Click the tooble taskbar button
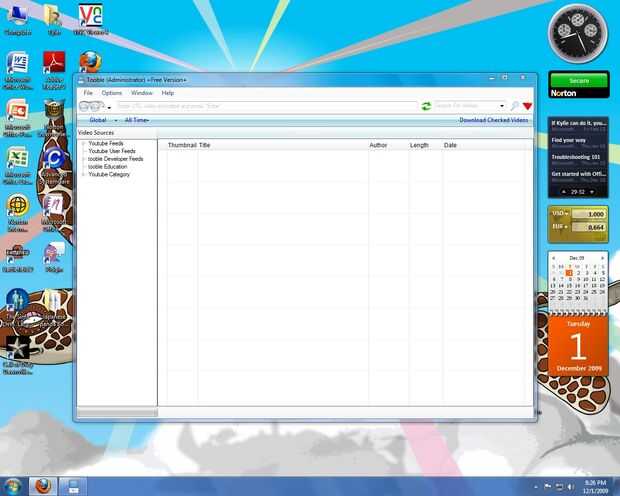 click(x=73, y=486)
